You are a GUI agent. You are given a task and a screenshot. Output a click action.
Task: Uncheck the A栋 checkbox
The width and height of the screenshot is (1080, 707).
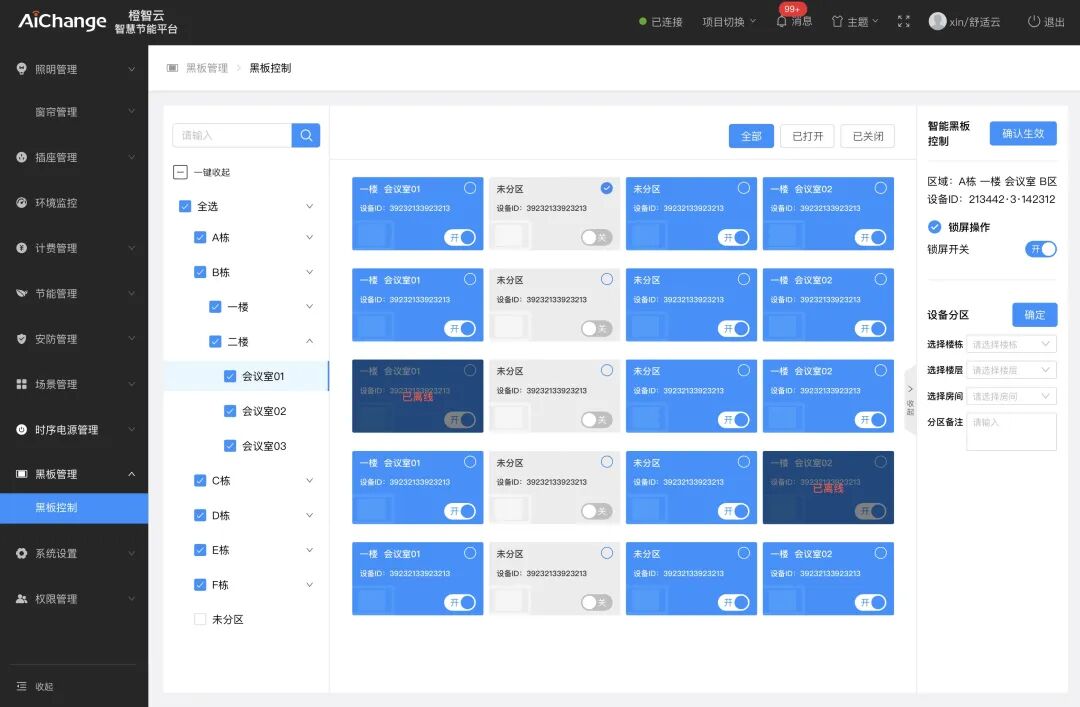(x=200, y=237)
